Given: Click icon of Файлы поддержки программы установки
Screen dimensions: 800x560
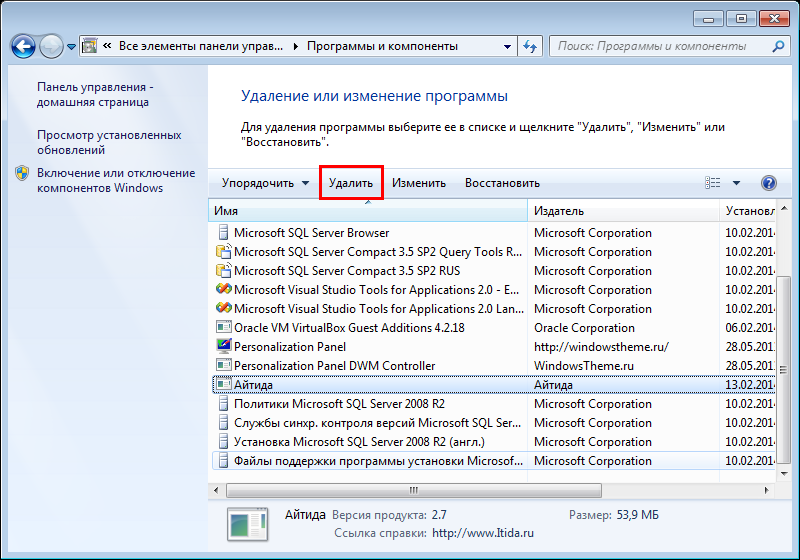Looking at the screenshot, I should pos(223,461).
